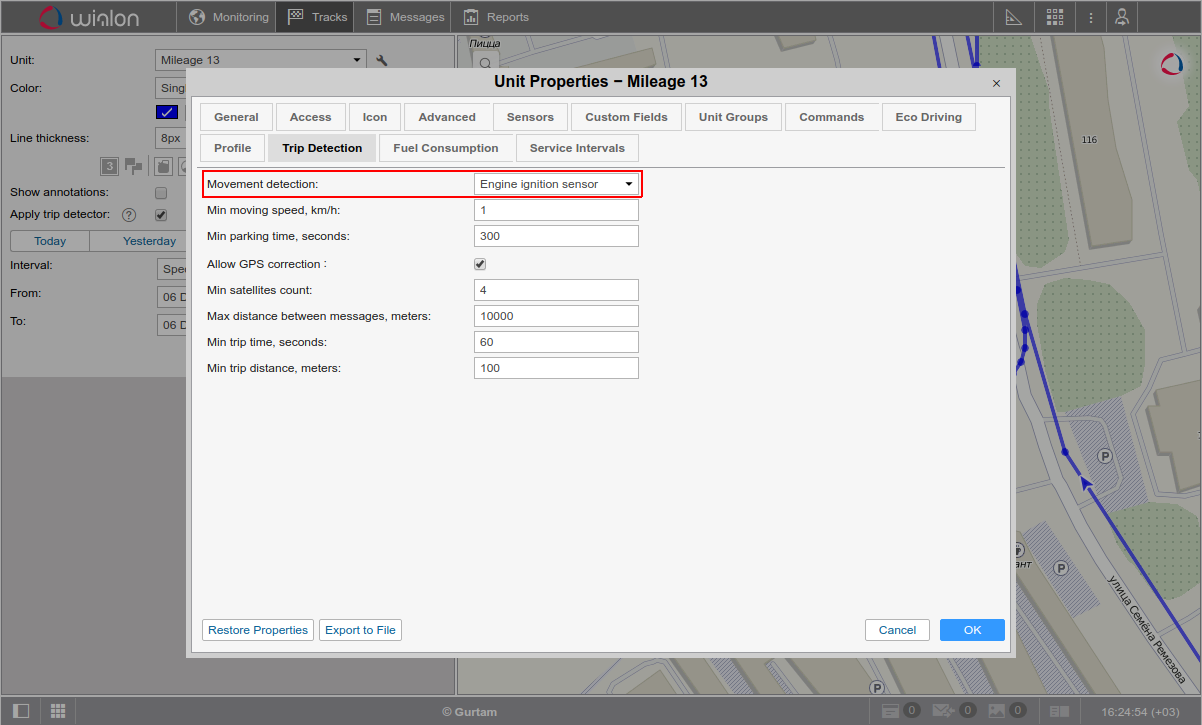Switch to the Commands tab

tap(831, 117)
